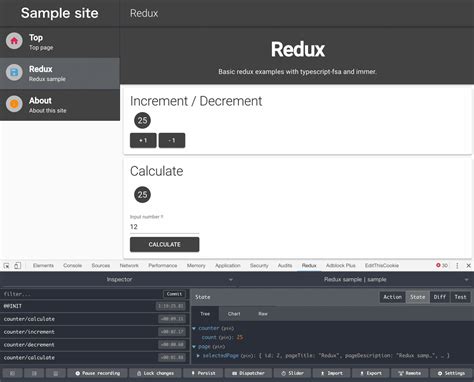Image resolution: width=474 pixels, height=382 pixels.
Task: Open the DevTools three-dot customize menu
Action: click(457, 266)
